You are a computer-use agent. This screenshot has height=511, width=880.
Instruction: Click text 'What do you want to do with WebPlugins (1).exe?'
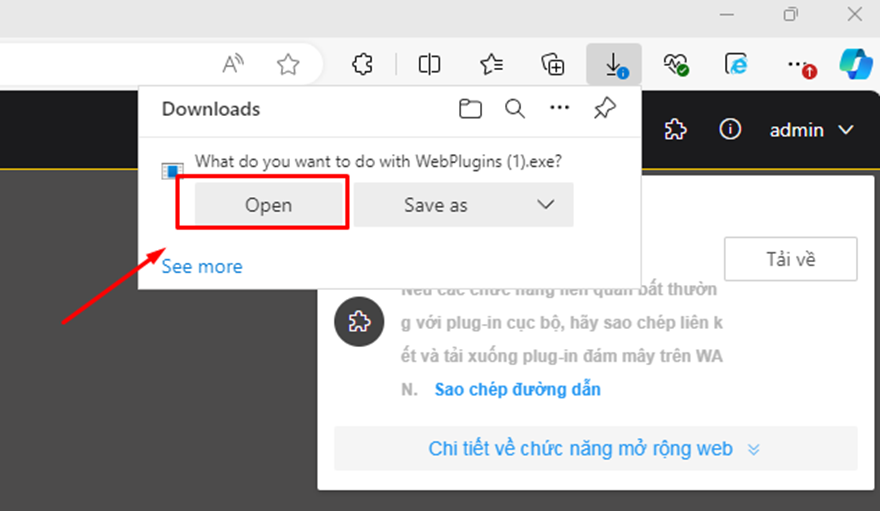click(x=378, y=162)
